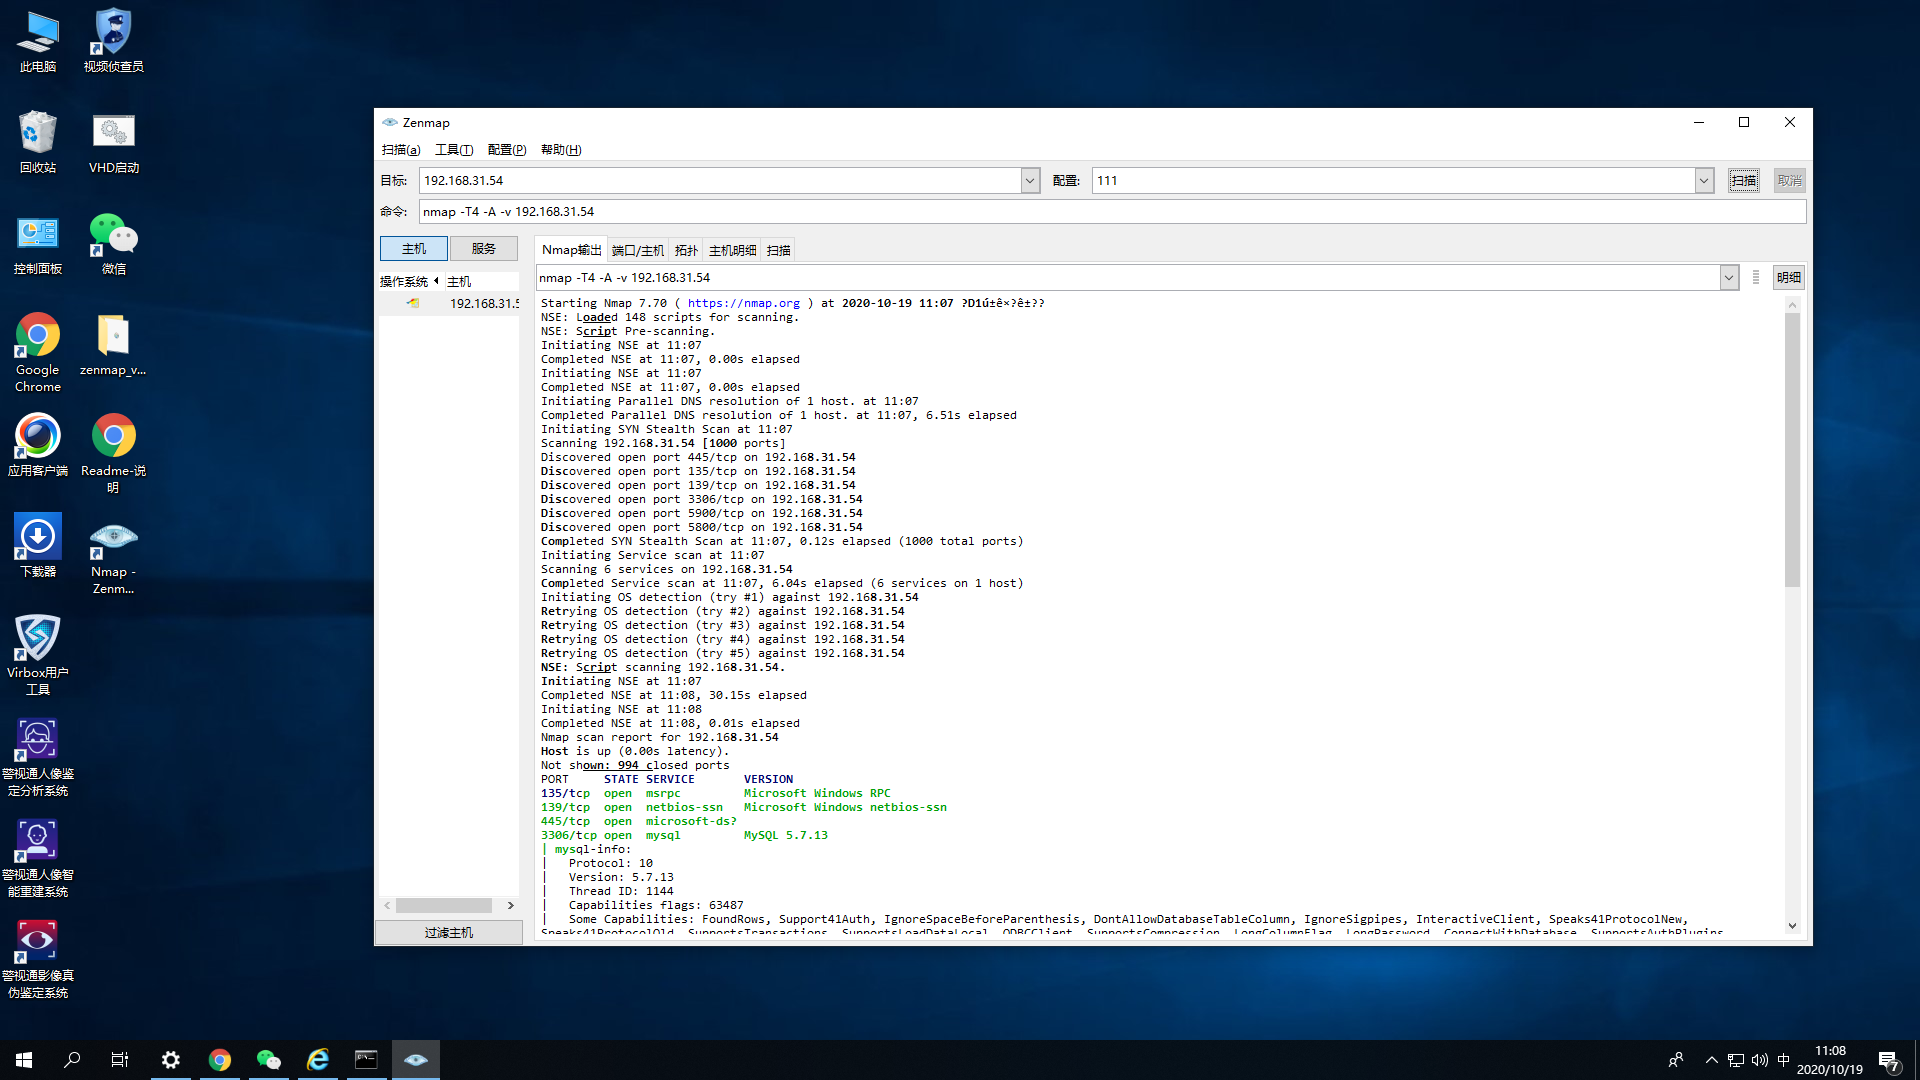Viewport: 1920px width, 1080px height.
Task: Click the 命令 command input field
Action: coord(1110,212)
